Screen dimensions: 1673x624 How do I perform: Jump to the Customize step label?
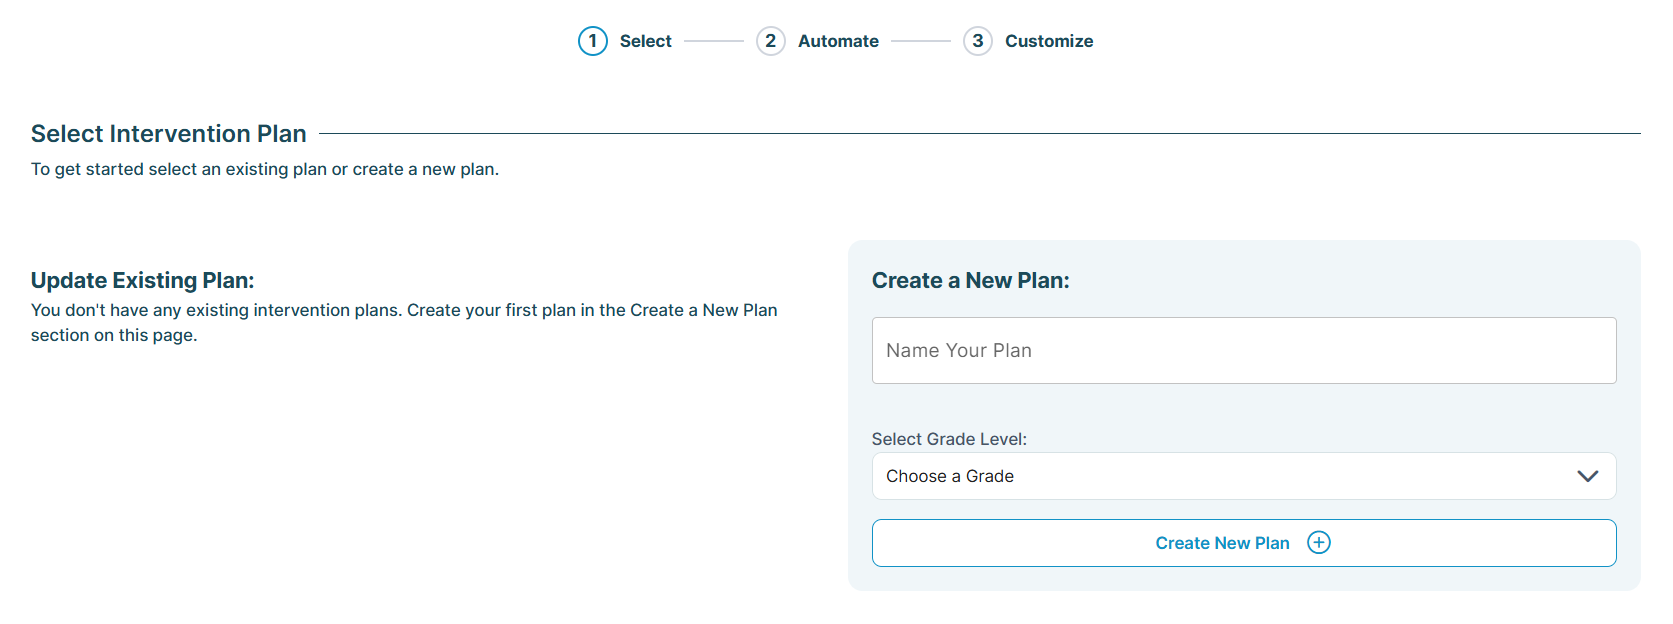coord(1049,41)
